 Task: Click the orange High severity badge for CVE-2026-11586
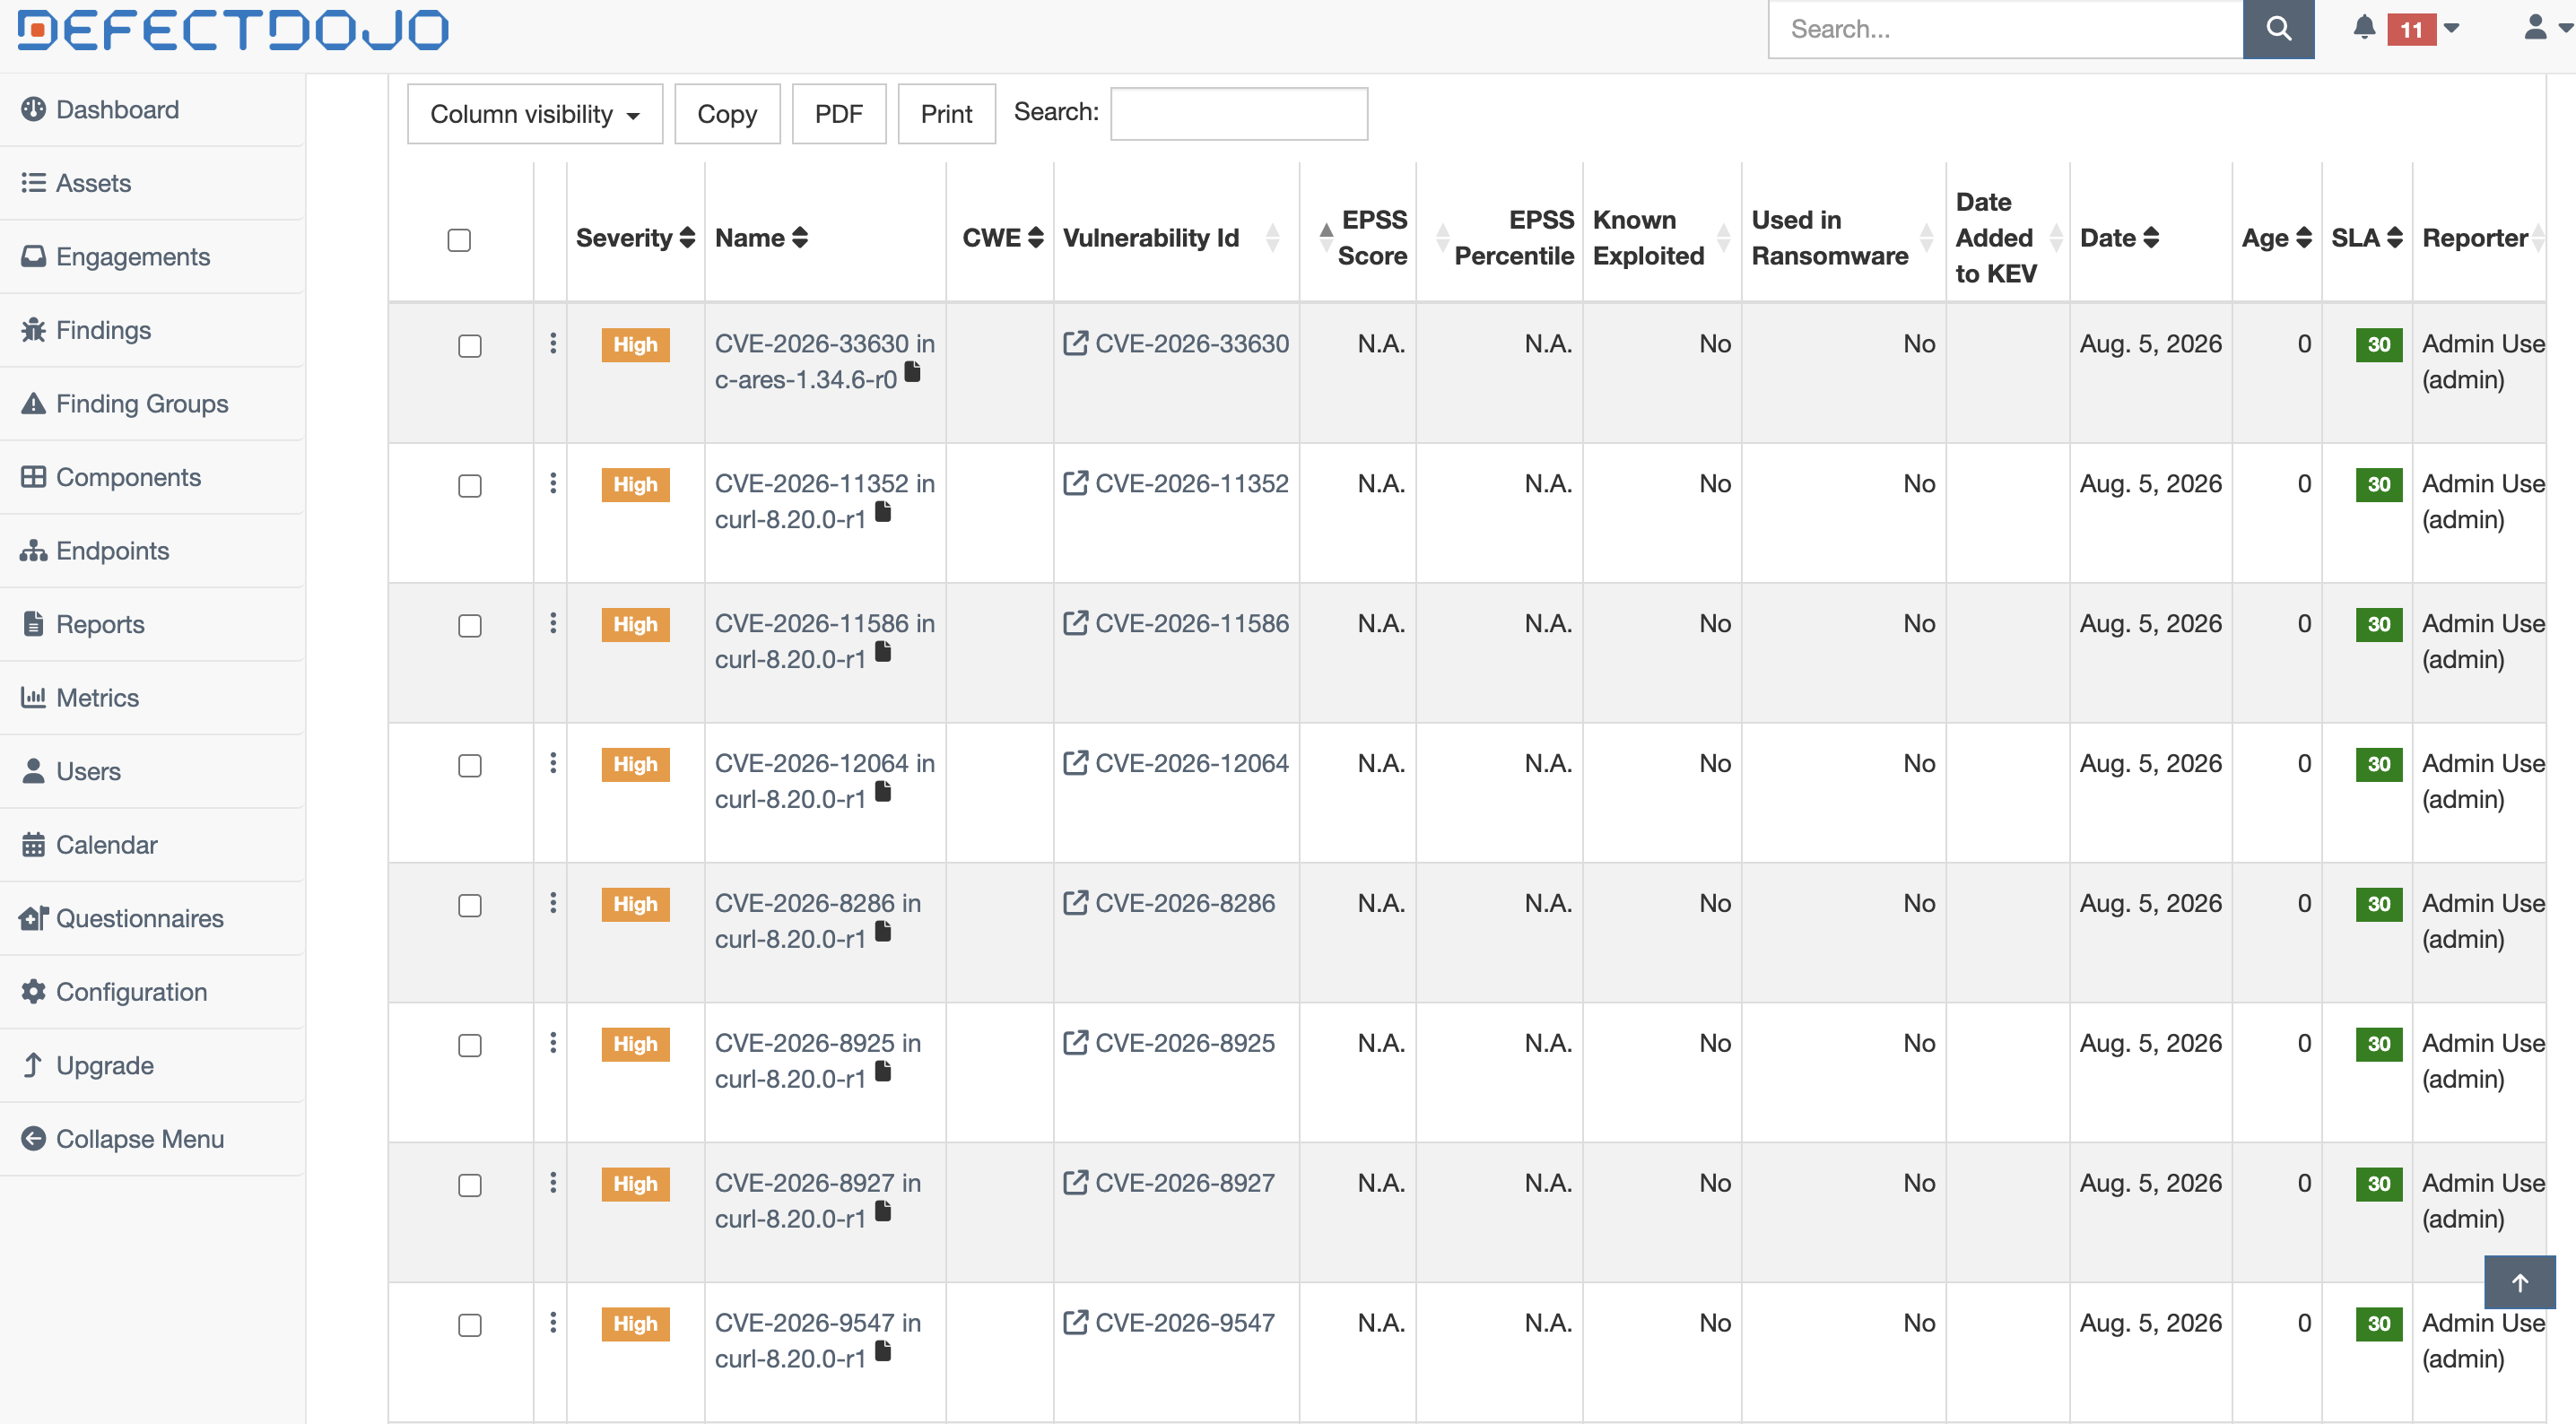point(635,625)
